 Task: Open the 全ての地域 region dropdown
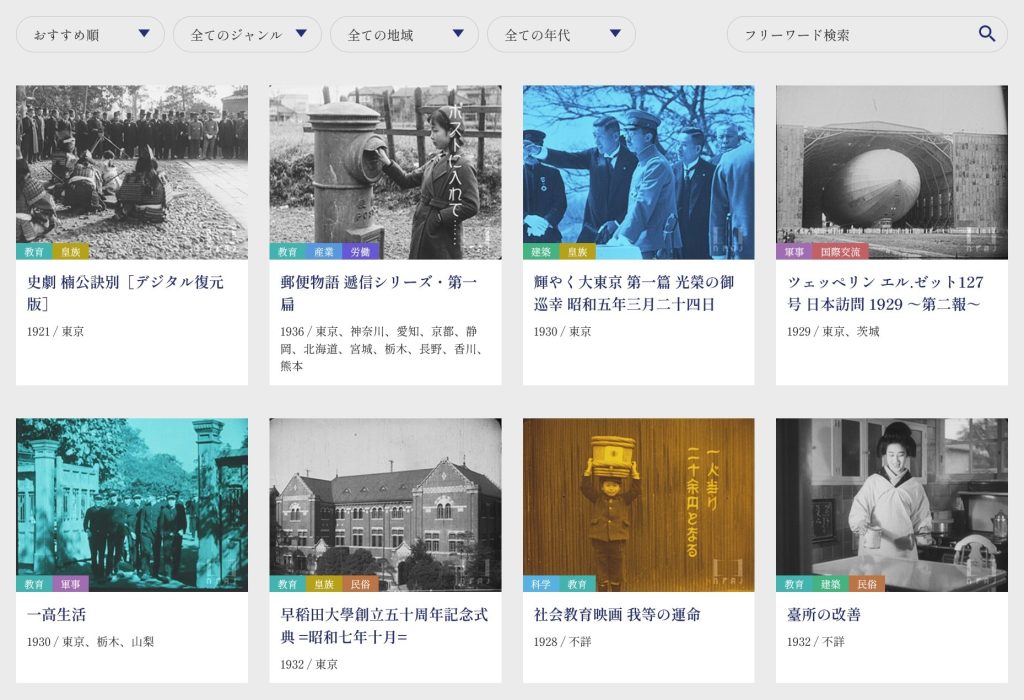(x=404, y=34)
